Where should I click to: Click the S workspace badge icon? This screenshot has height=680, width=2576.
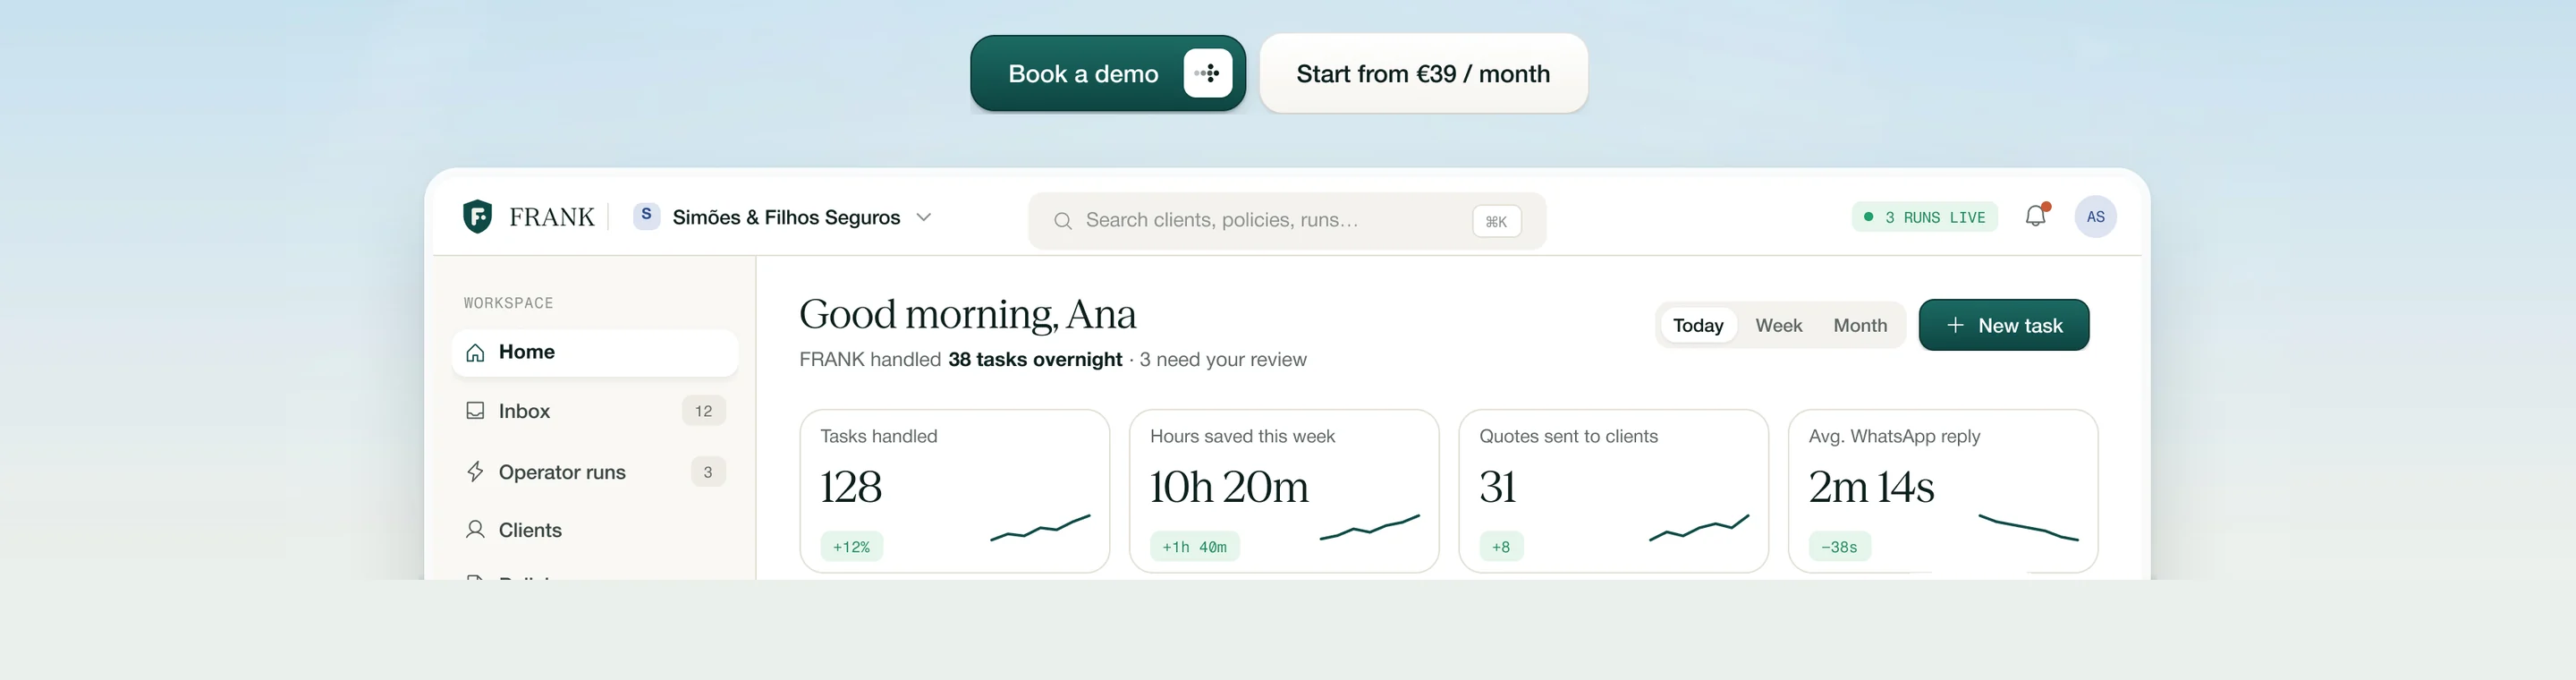click(x=647, y=216)
